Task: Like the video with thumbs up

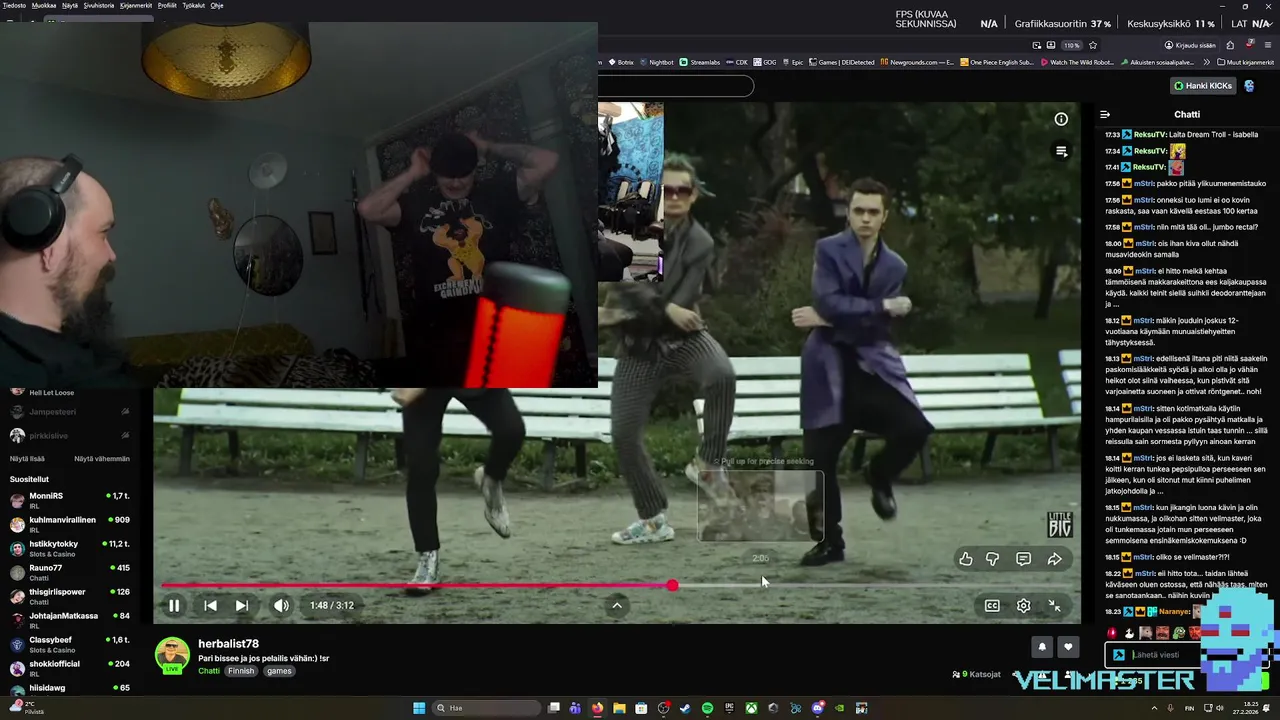Action: (x=965, y=559)
